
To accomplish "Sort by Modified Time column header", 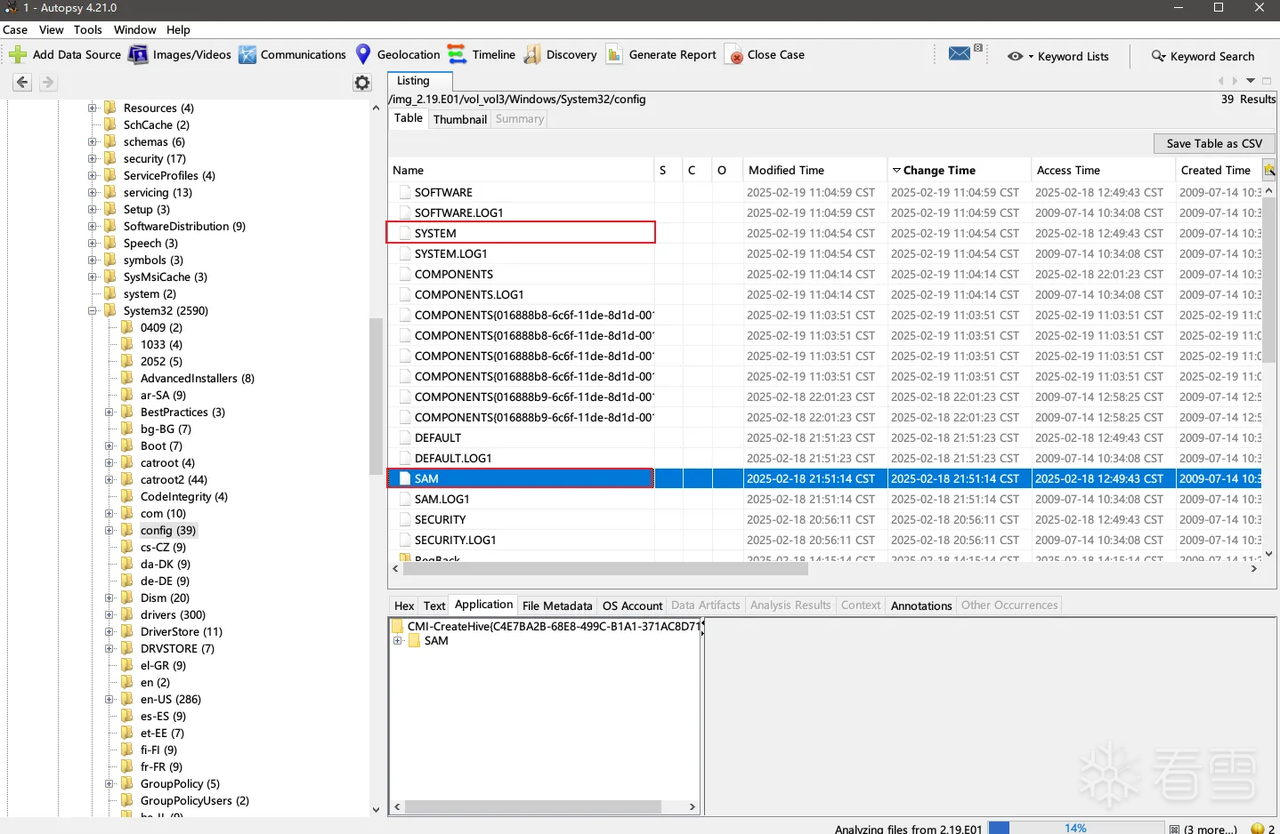I will [815, 170].
